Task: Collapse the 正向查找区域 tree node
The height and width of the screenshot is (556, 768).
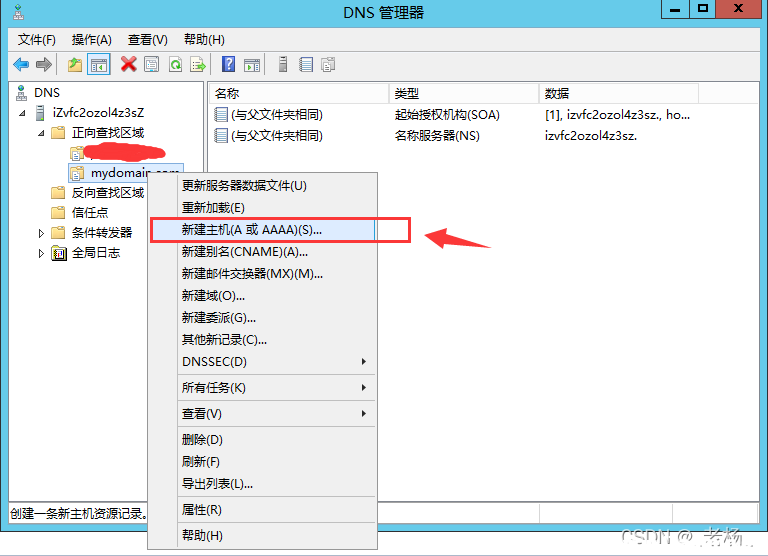Action: coord(41,133)
